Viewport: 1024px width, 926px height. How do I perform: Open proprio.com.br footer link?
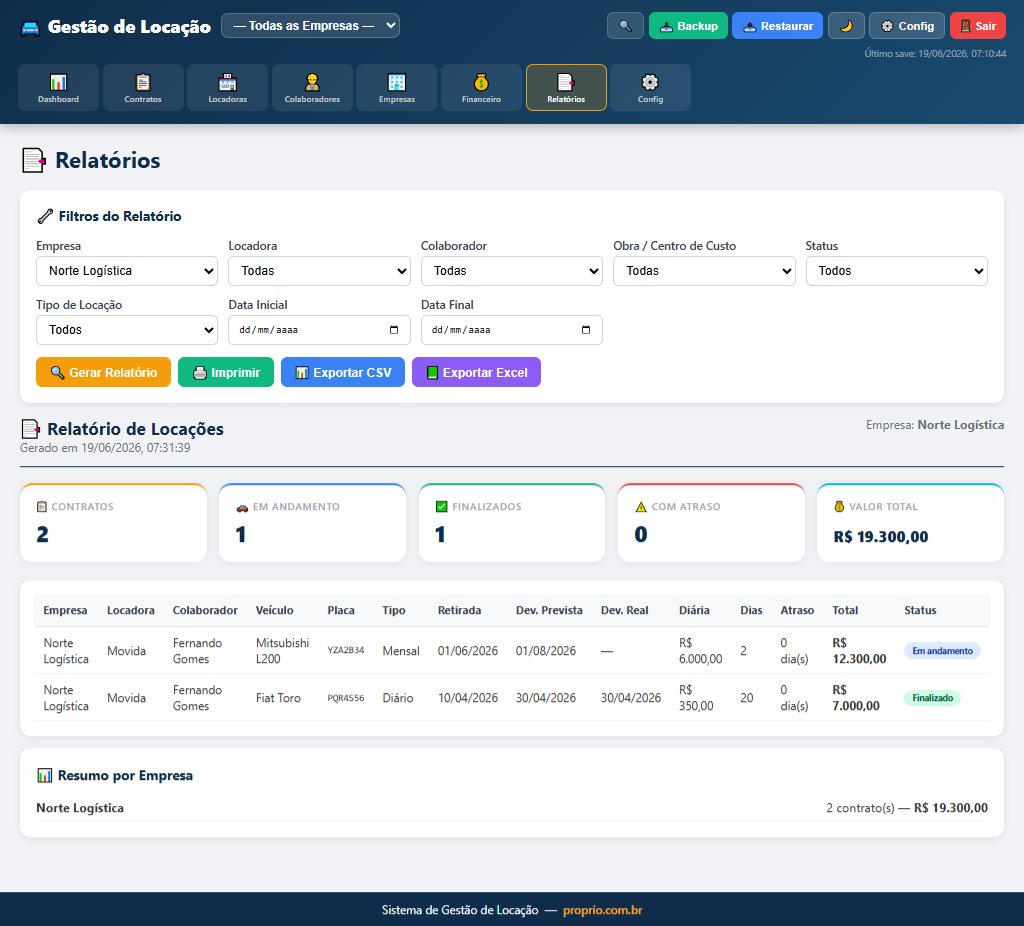[x=602, y=910]
